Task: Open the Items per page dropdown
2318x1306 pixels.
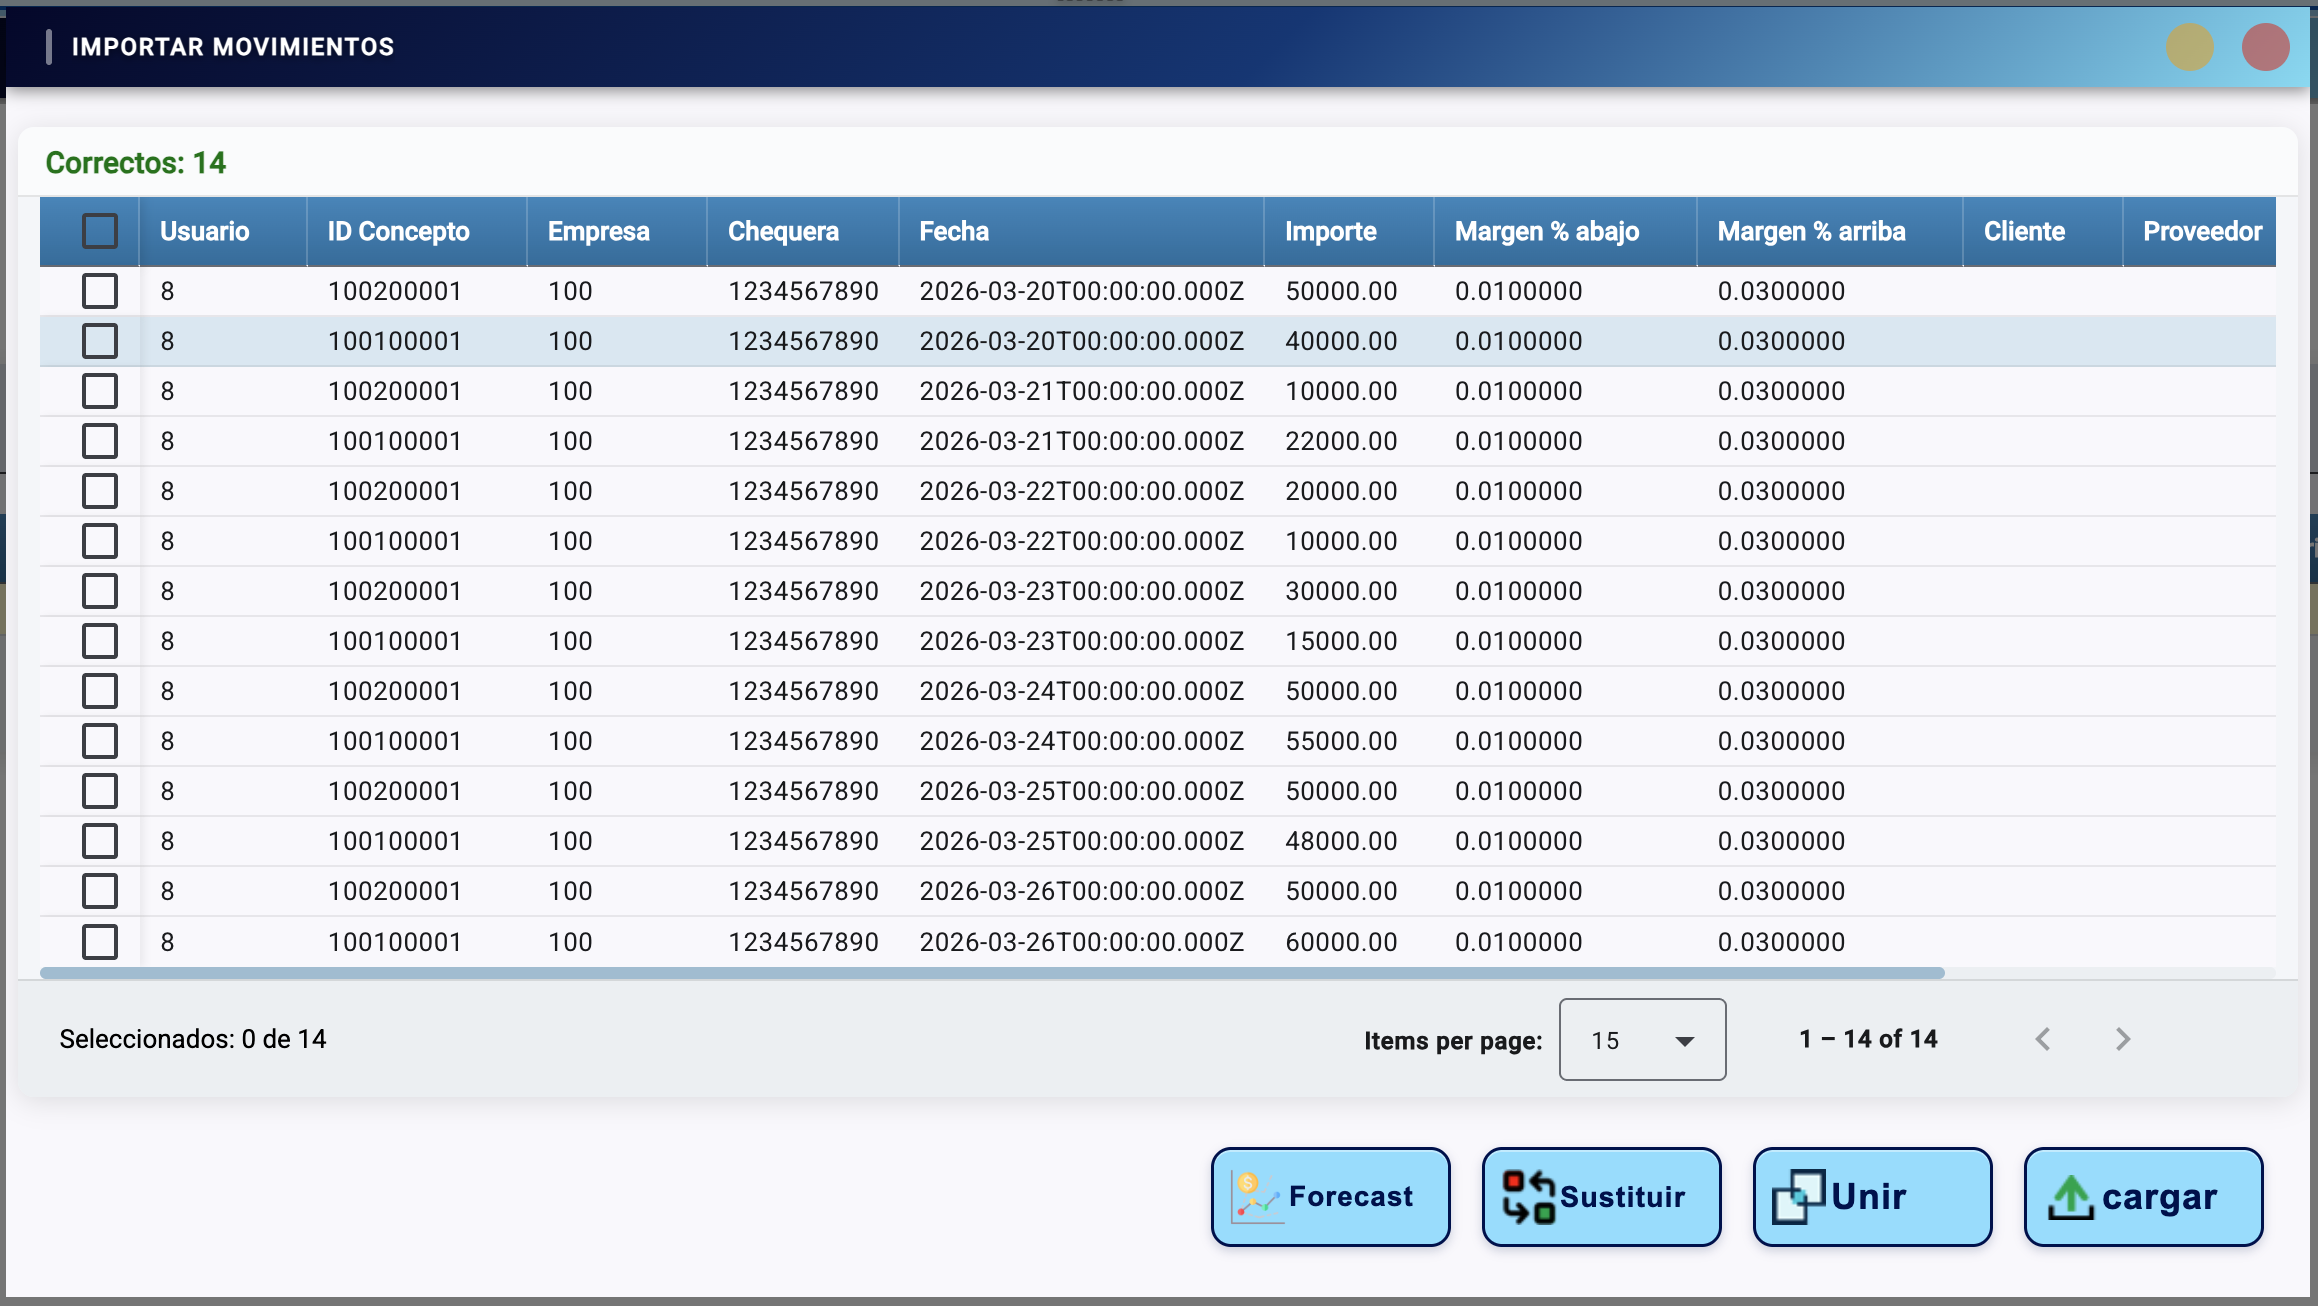Action: 1642,1040
